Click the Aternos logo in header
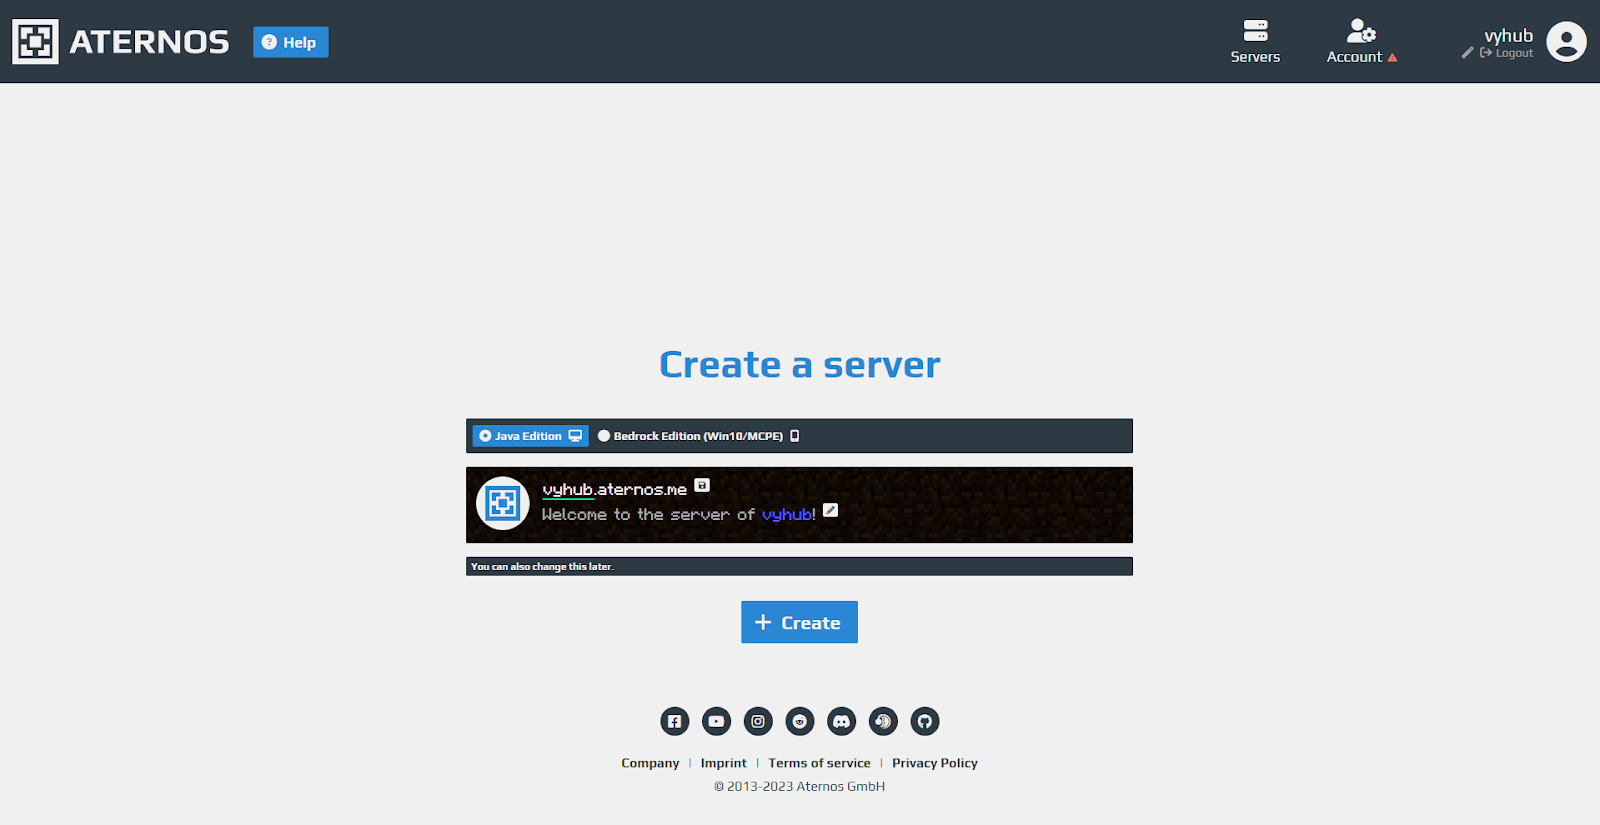Screen dimensions: 1600x825 click(x=35, y=41)
